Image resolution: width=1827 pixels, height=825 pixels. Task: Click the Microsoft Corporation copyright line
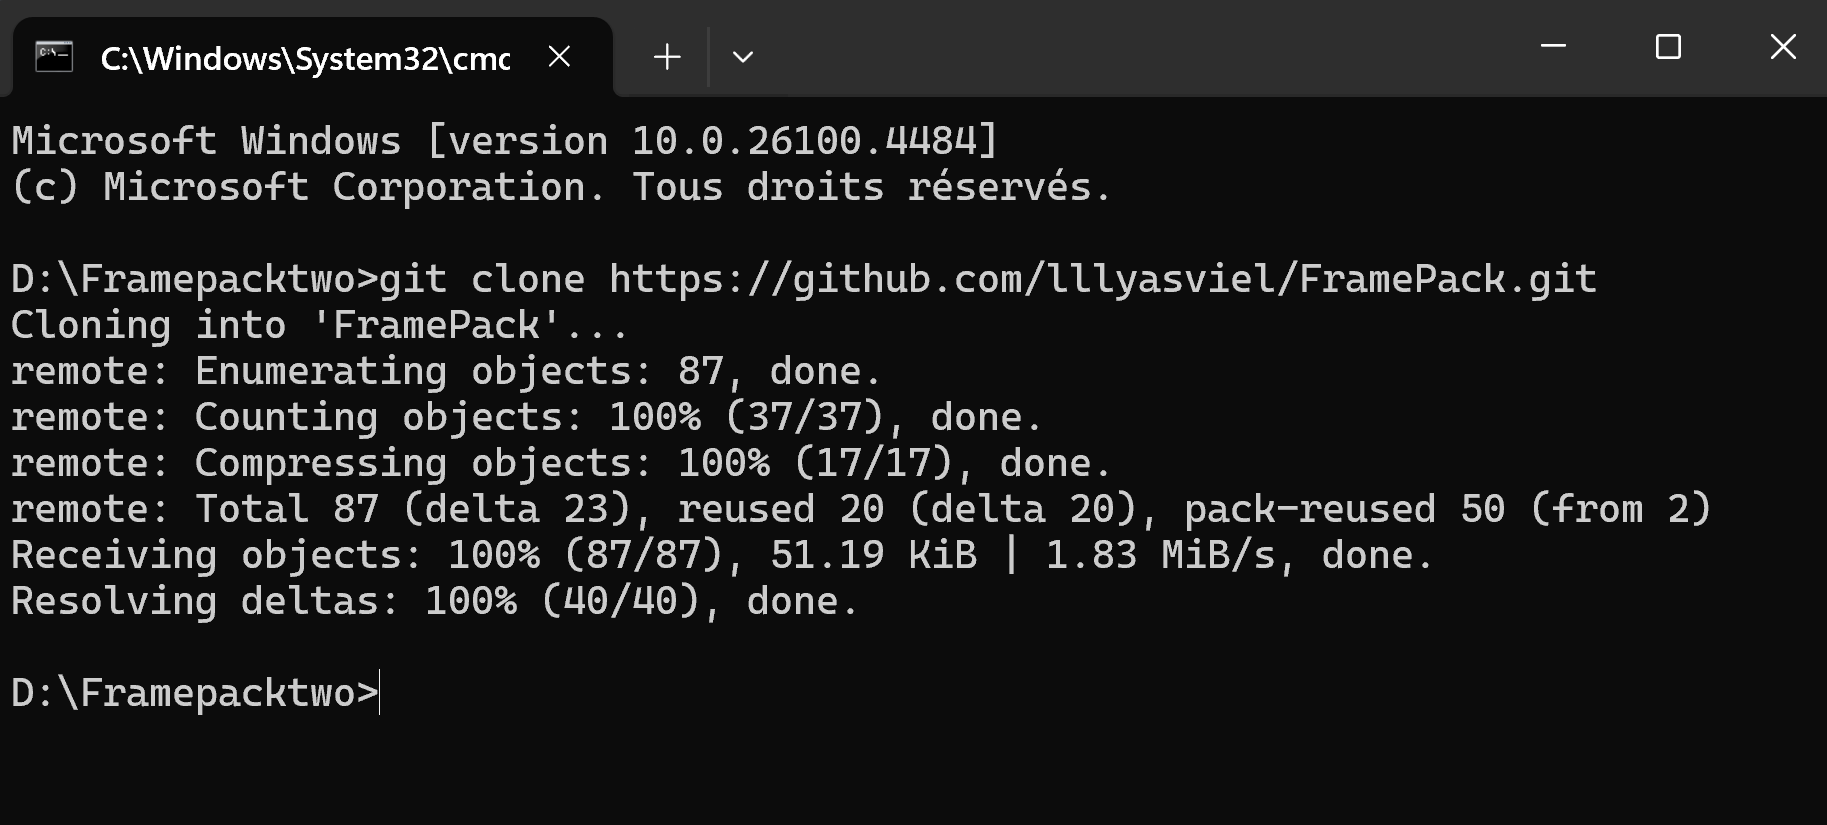(561, 187)
